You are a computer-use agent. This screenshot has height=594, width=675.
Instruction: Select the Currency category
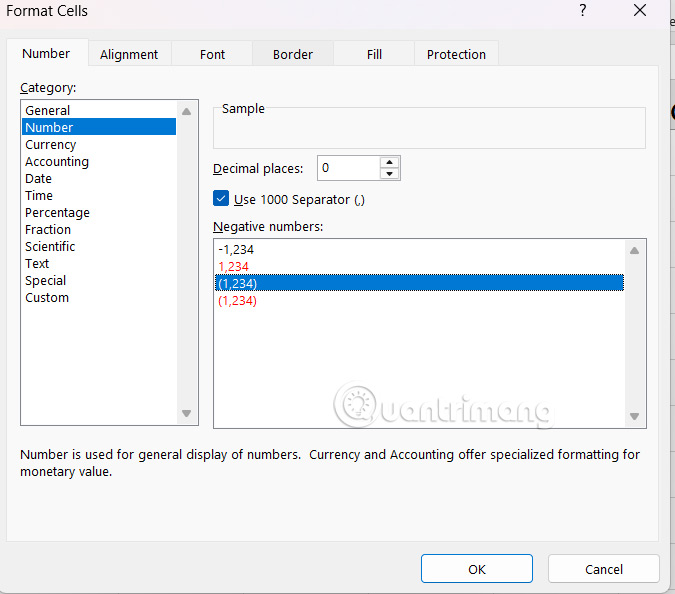pos(51,145)
